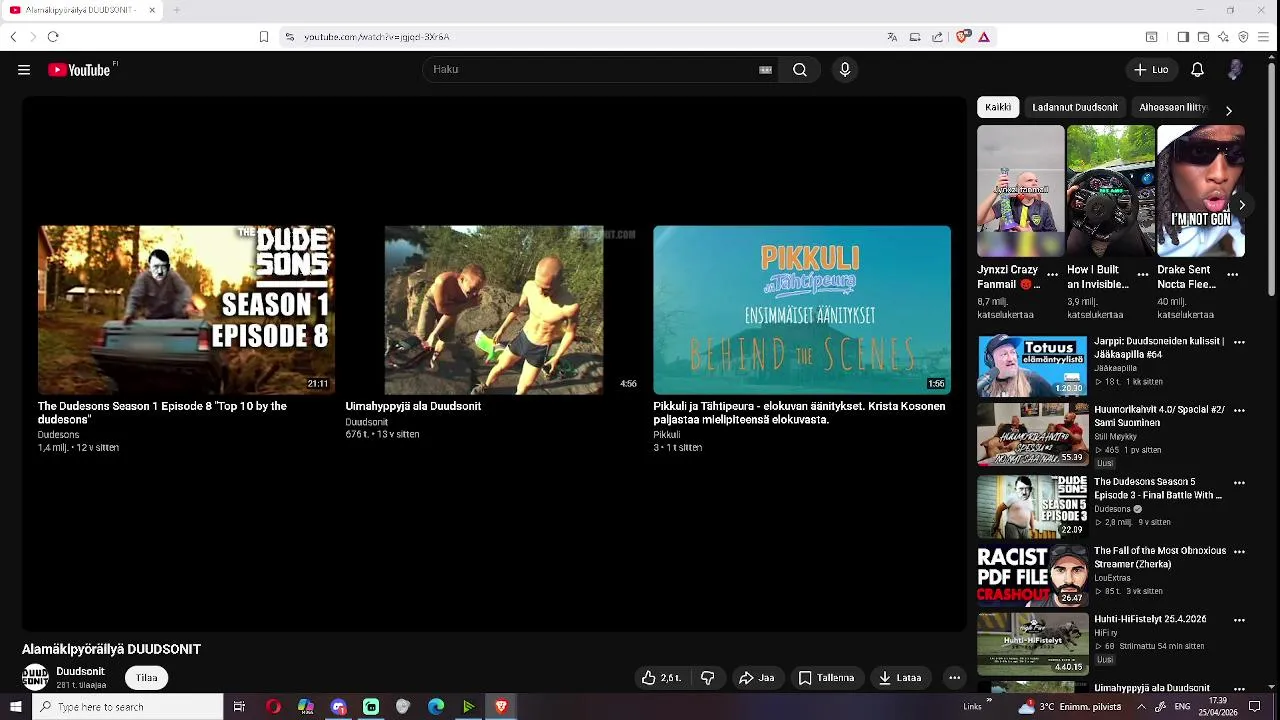The width and height of the screenshot is (1280, 720).
Task: Open options for Dudesons Season 5 video
Action: click(1239, 482)
